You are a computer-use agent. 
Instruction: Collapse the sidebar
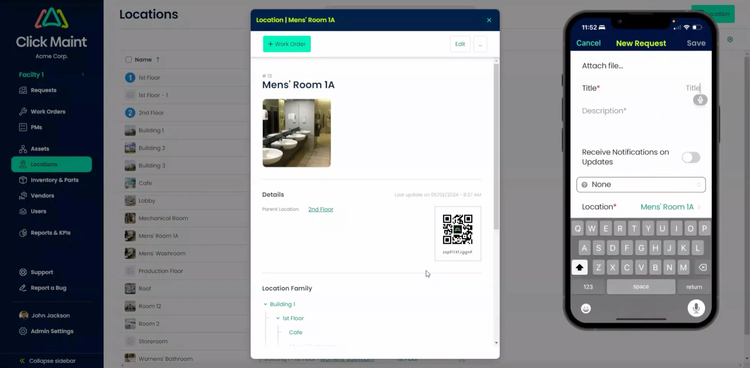47,361
